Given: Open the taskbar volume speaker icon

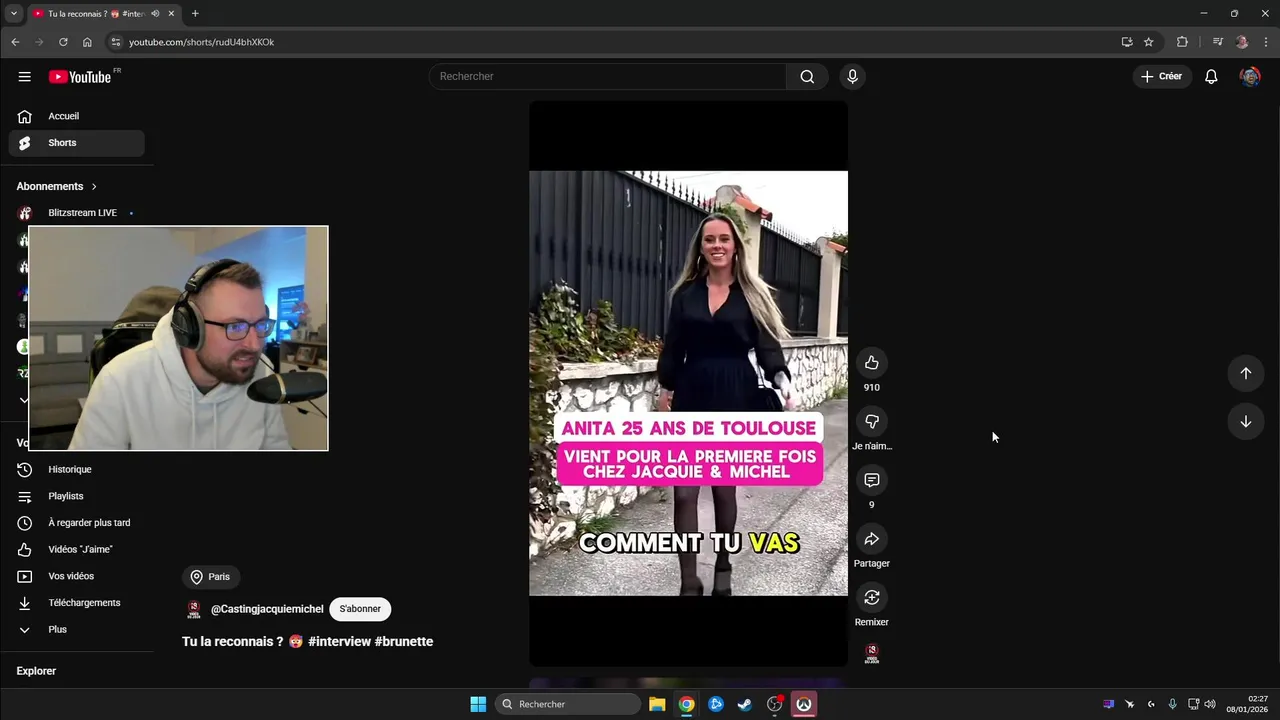Looking at the screenshot, I should tap(1210, 704).
